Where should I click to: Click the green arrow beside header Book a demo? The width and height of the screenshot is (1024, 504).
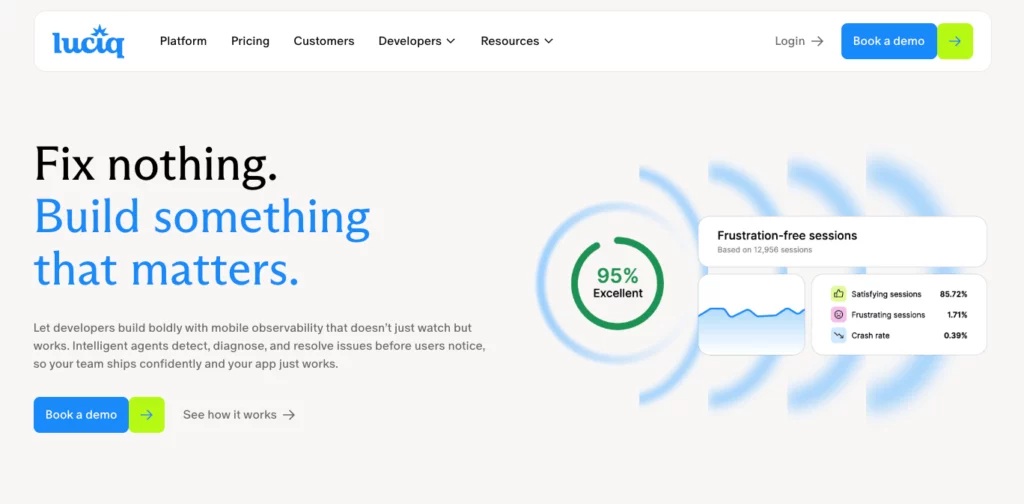955,41
